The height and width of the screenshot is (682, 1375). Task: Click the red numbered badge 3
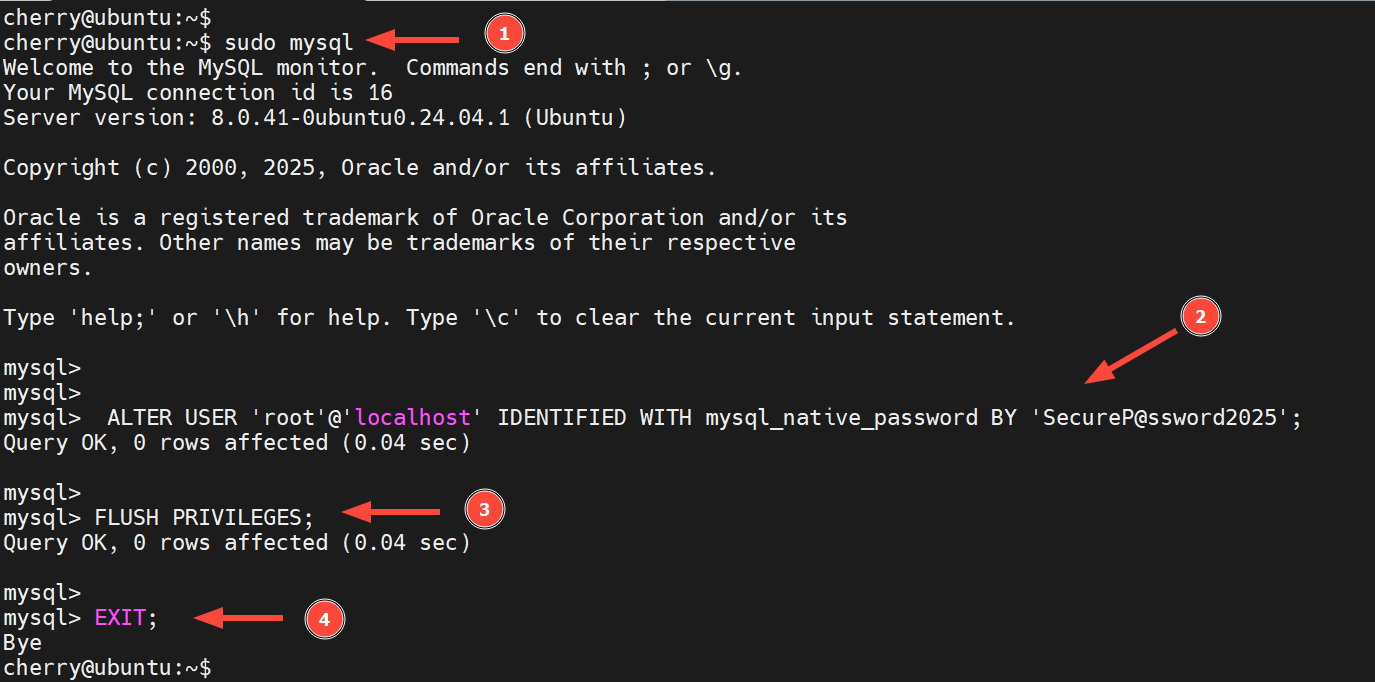[484, 510]
